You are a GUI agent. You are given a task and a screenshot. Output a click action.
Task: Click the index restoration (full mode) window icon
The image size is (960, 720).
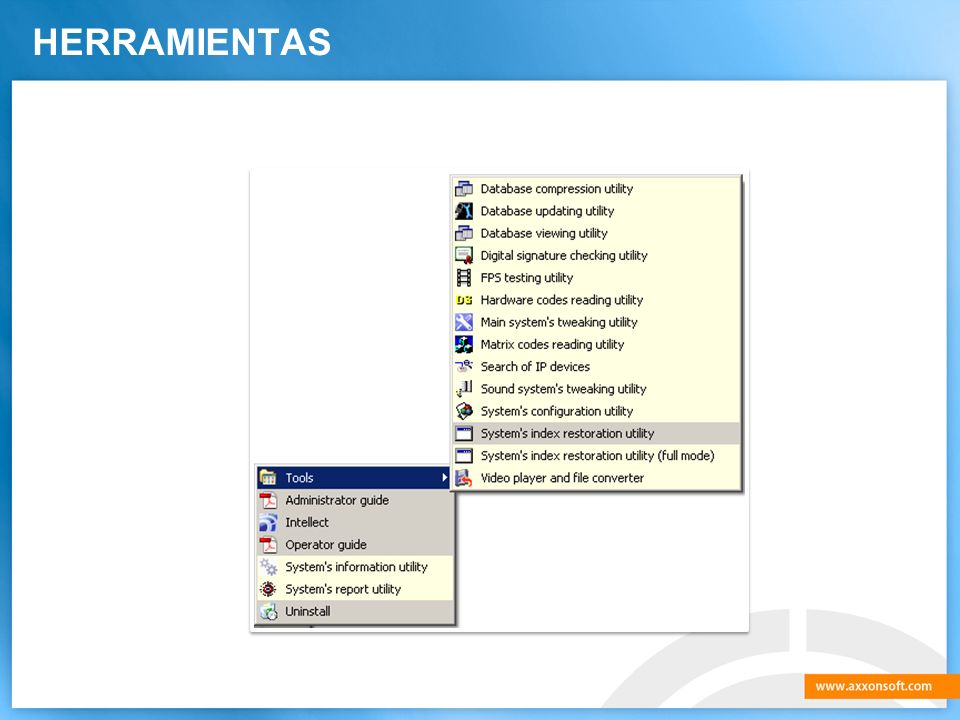[x=464, y=456]
